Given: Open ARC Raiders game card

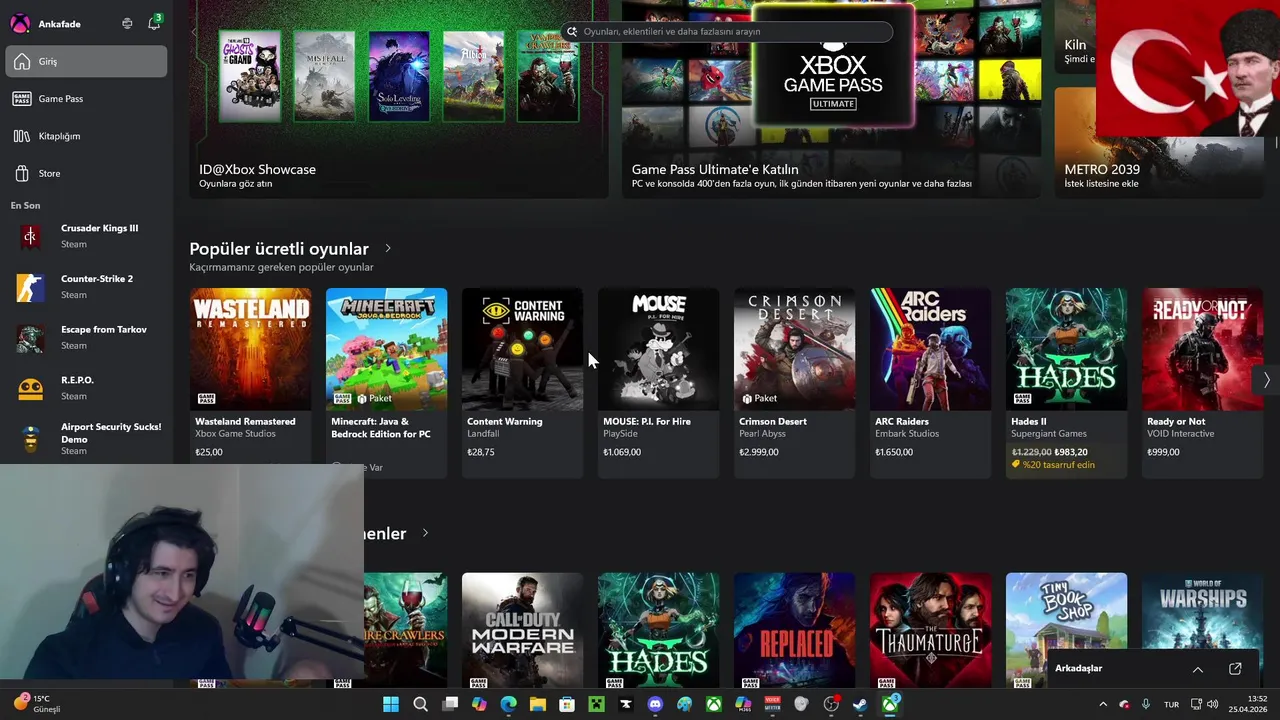Looking at the screenshot, I should 930,383.
